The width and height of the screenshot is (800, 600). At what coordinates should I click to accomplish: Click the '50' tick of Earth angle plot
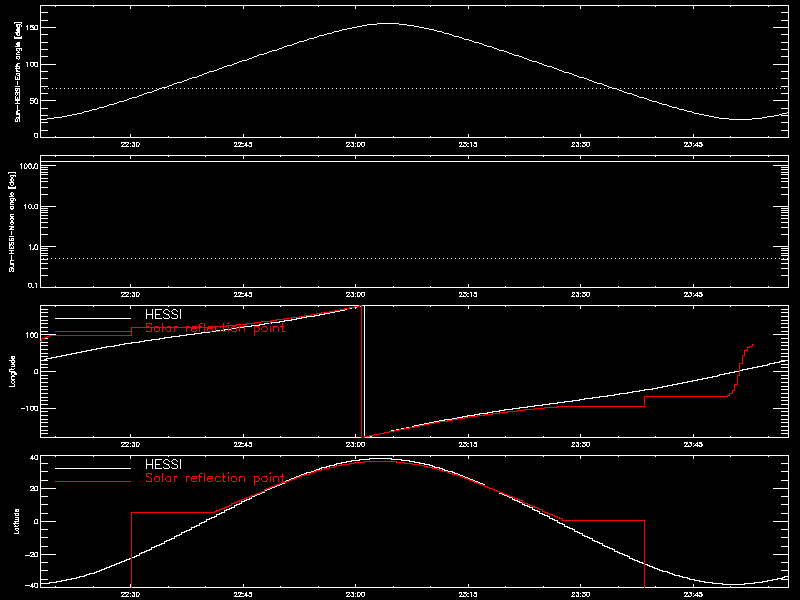coord(34,101)
